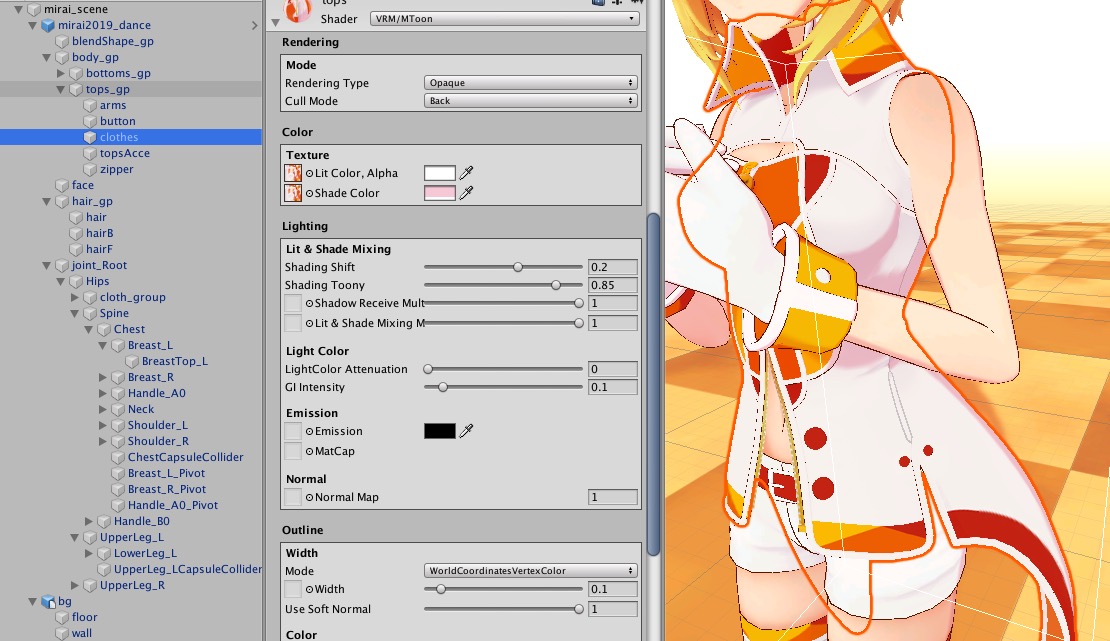Click inspector vertical scrollbar
The image size is (1110, 641).
coord(653,385)
